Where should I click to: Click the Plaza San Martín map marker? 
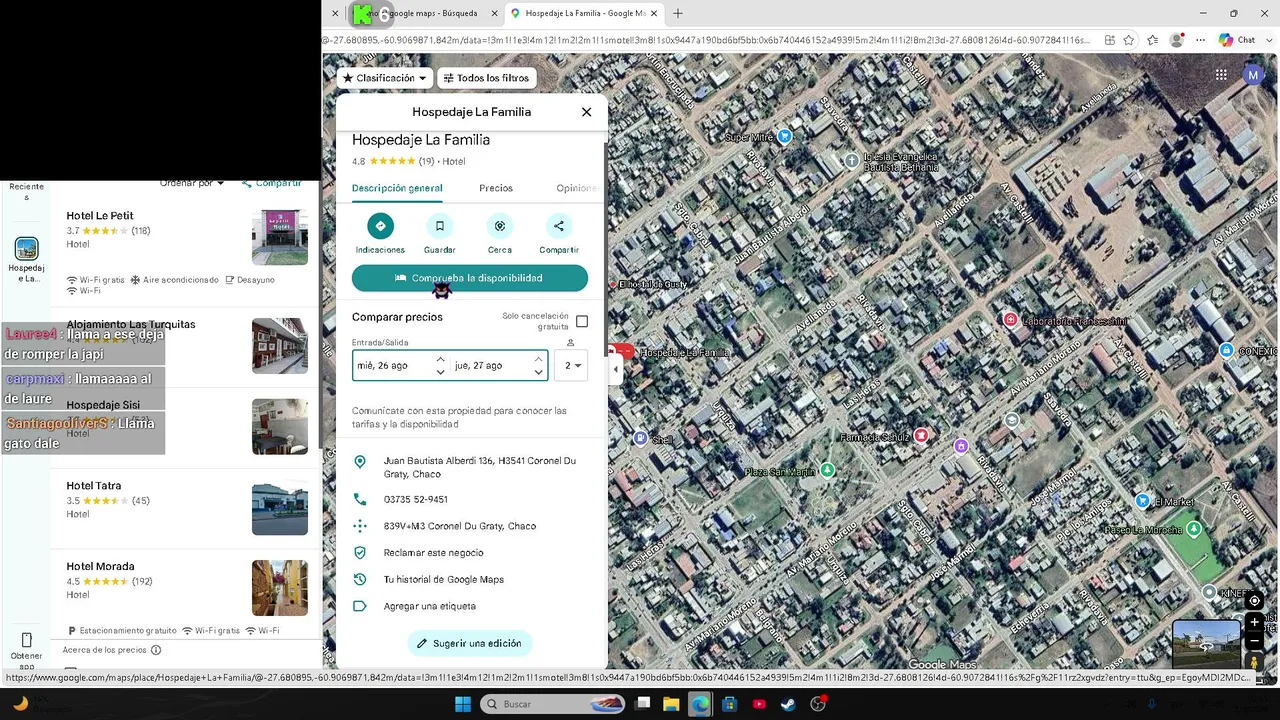coord(827,470)
